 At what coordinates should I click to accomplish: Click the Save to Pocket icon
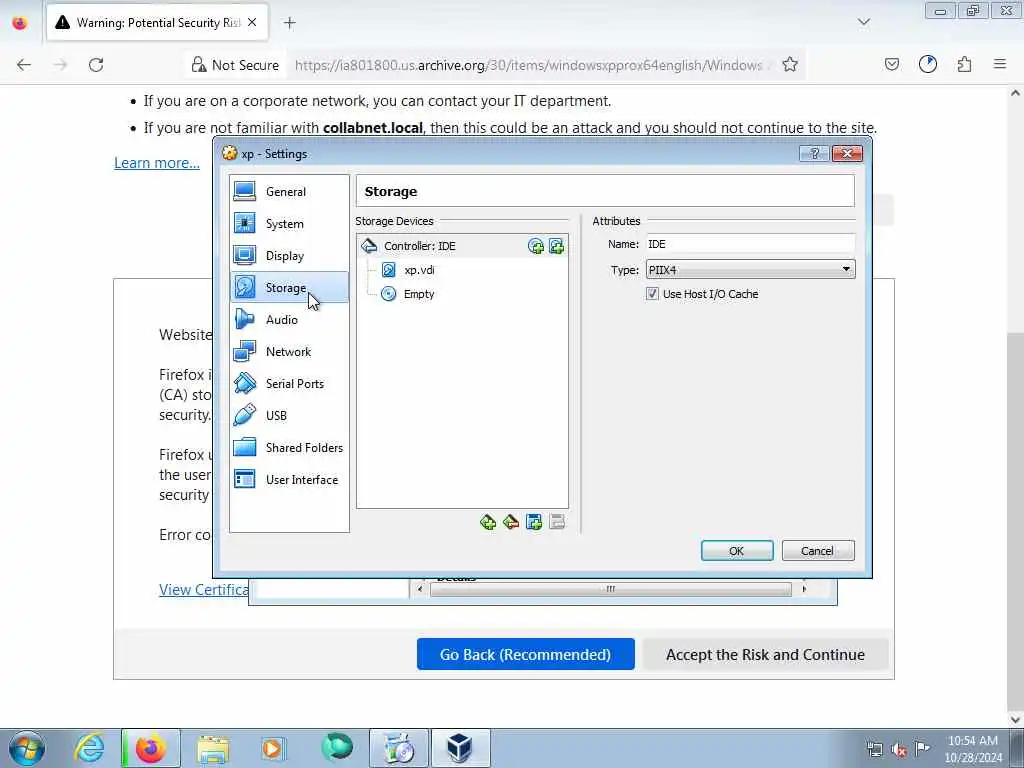pyautogui.click(x=892, y=64)
